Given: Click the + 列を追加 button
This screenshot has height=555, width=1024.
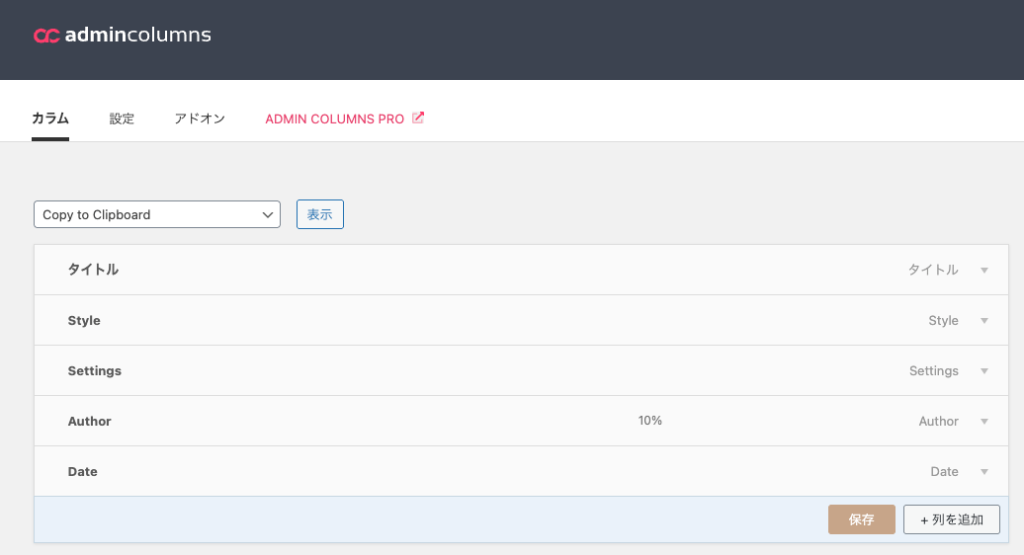Looking at the screenshot, I should point(951,520).
